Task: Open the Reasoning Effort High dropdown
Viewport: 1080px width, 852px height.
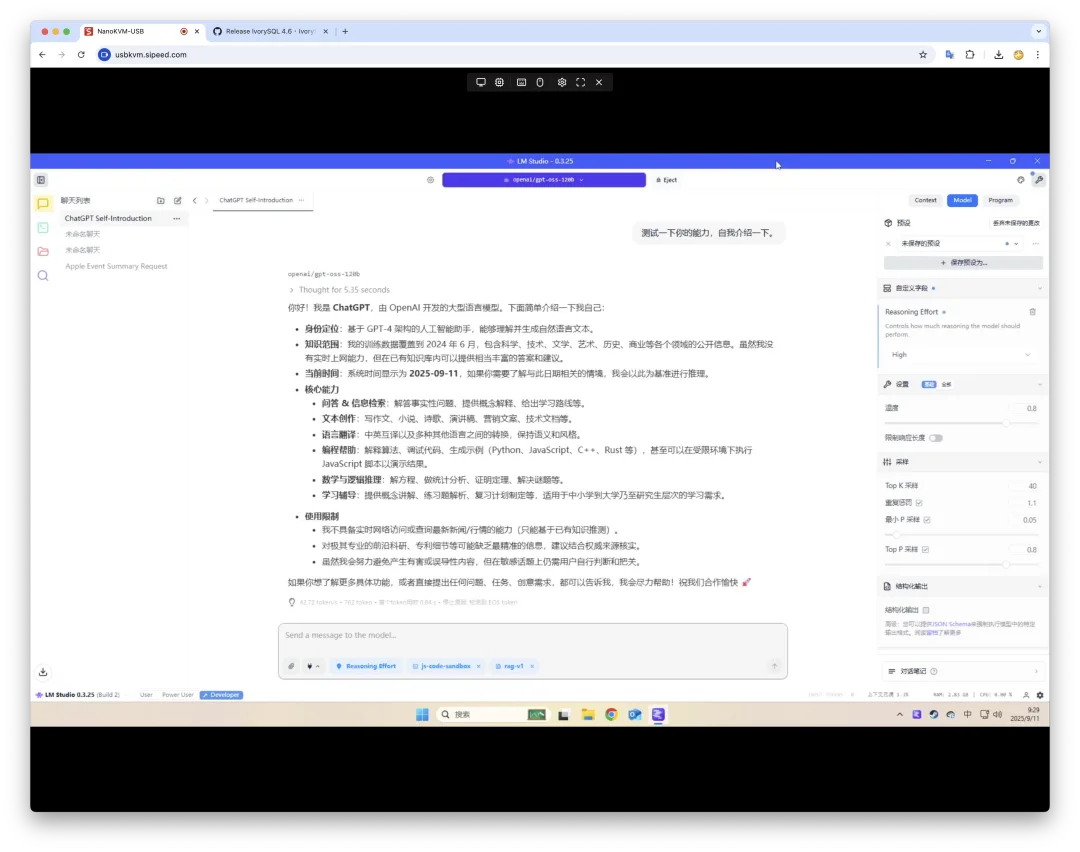Action: click(962, 355)
